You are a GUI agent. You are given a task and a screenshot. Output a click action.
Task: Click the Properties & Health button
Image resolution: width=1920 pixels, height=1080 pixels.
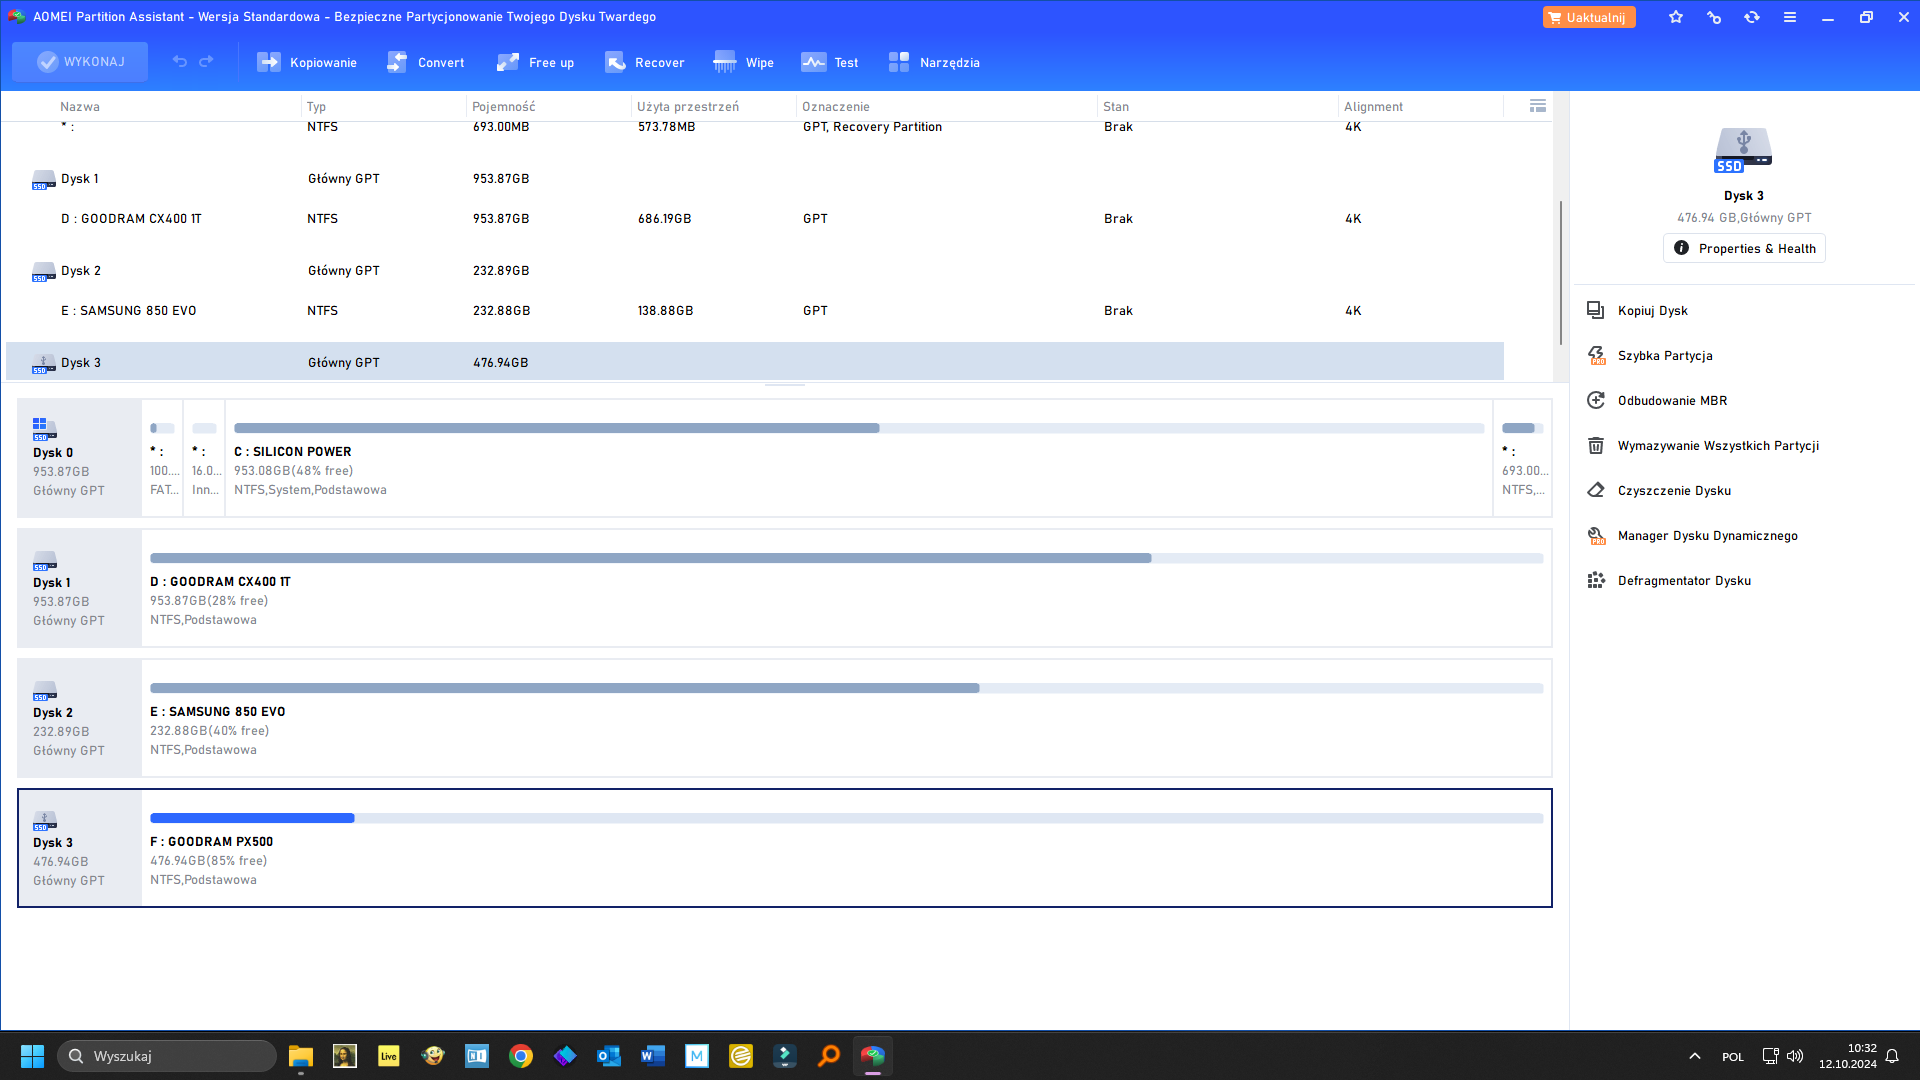click(x=1744, y=248)
